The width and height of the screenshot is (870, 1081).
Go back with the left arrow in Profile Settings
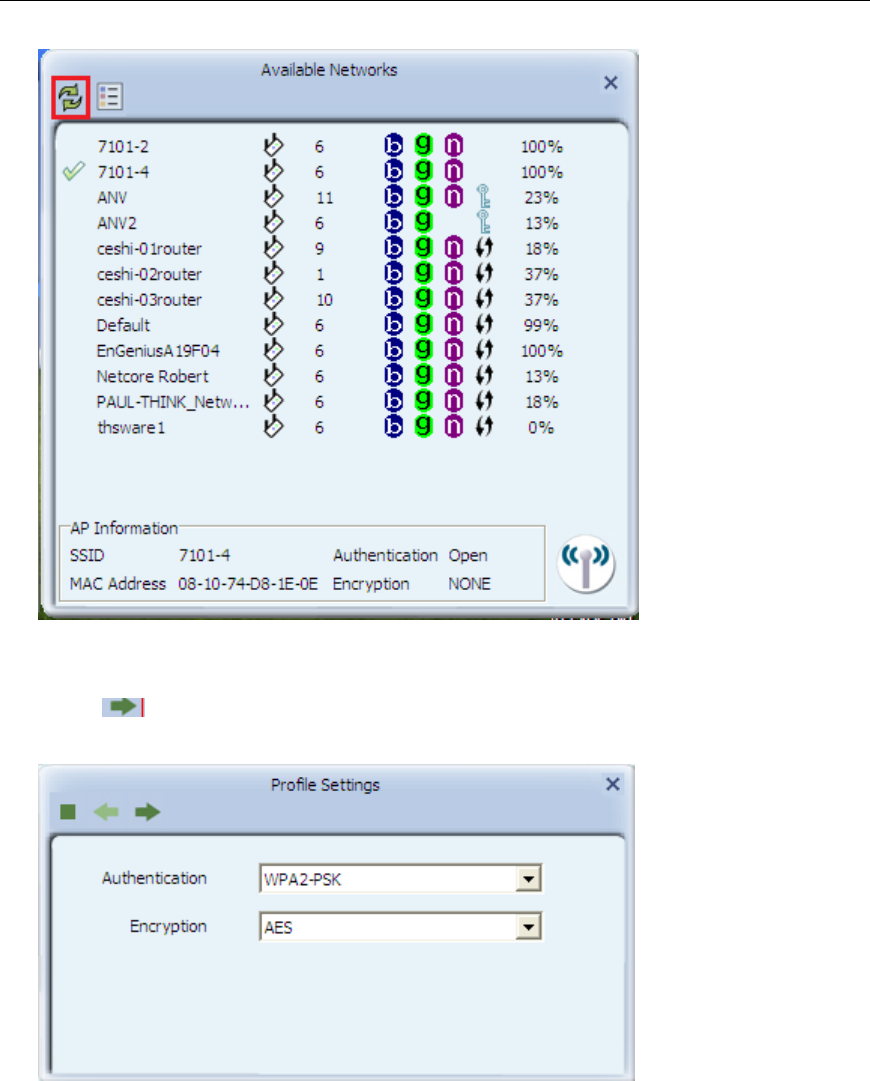(106, 812)
